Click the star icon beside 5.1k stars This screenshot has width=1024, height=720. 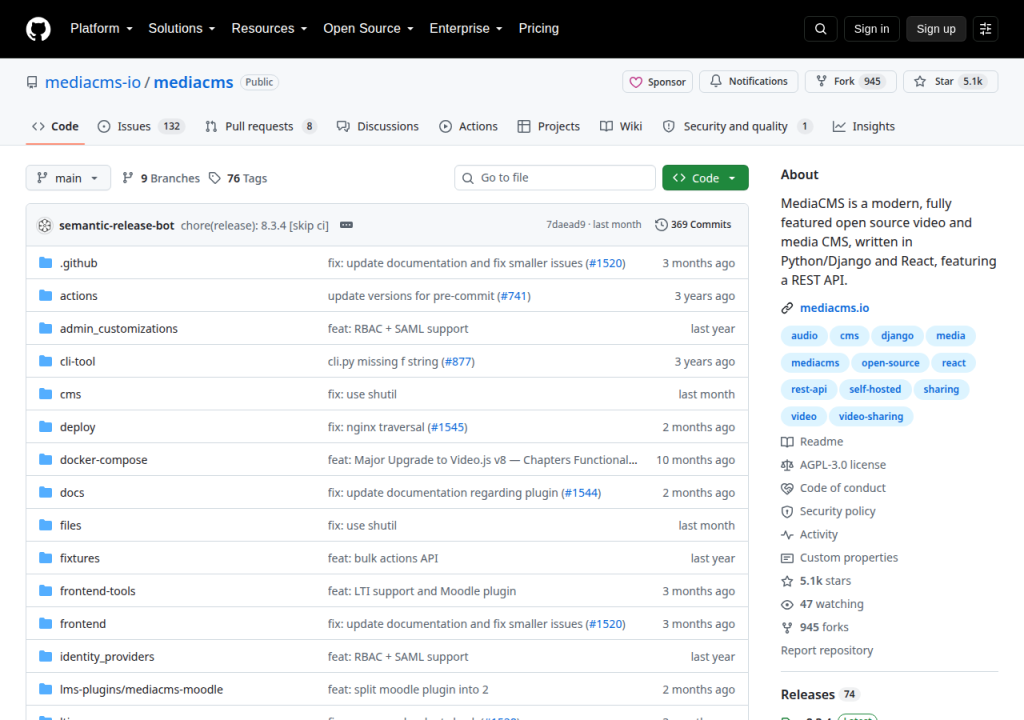click(x=787, y=581)
